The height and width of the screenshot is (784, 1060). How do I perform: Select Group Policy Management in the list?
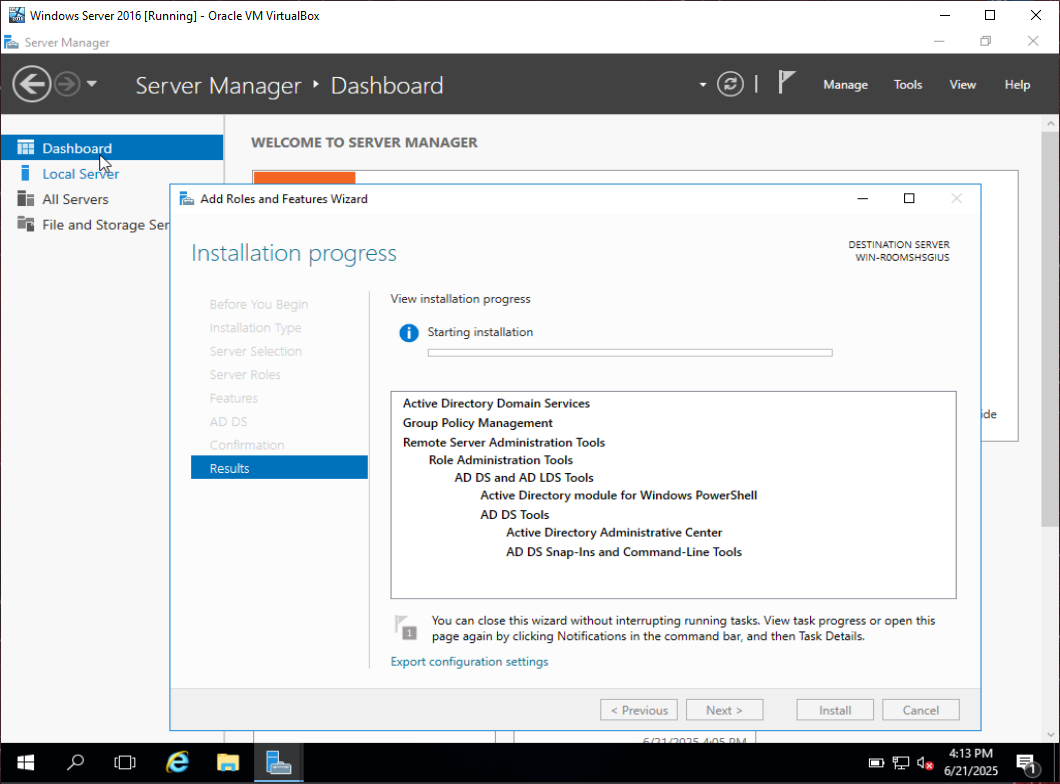tap(477, 423)
